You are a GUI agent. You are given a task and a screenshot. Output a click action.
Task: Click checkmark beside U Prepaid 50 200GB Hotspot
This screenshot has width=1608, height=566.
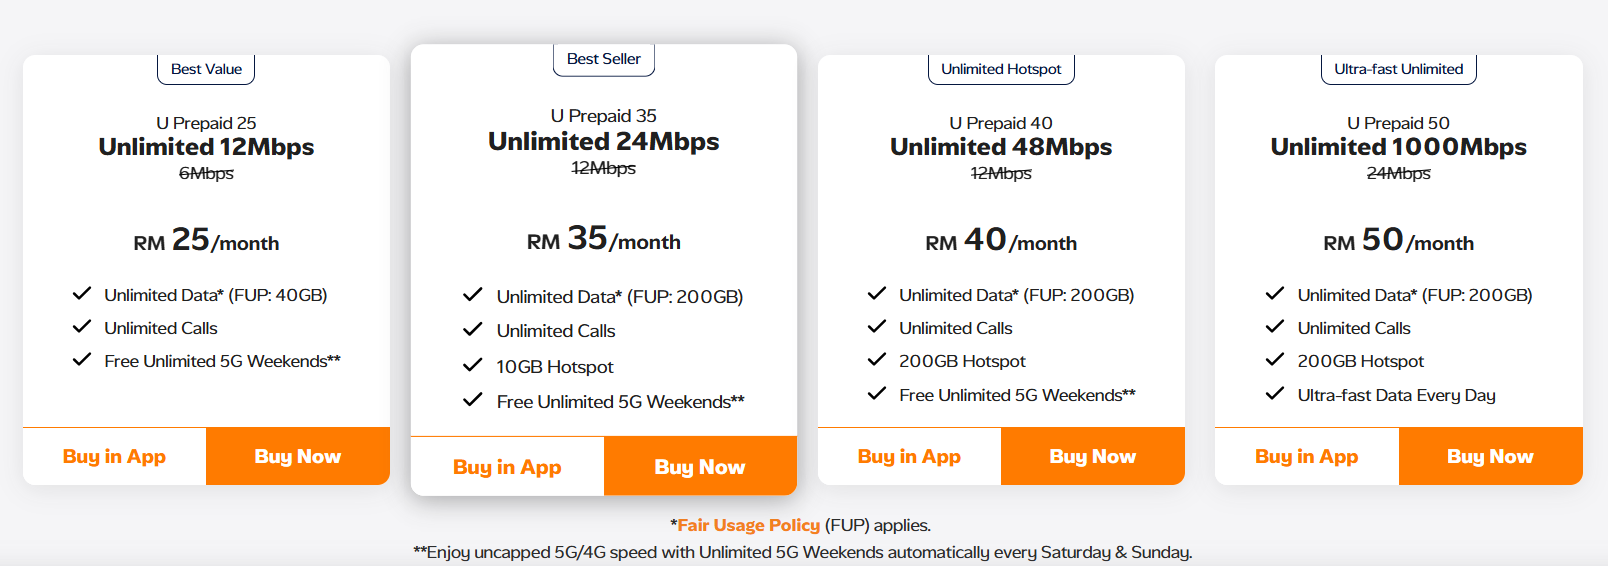pos(1275,360)
